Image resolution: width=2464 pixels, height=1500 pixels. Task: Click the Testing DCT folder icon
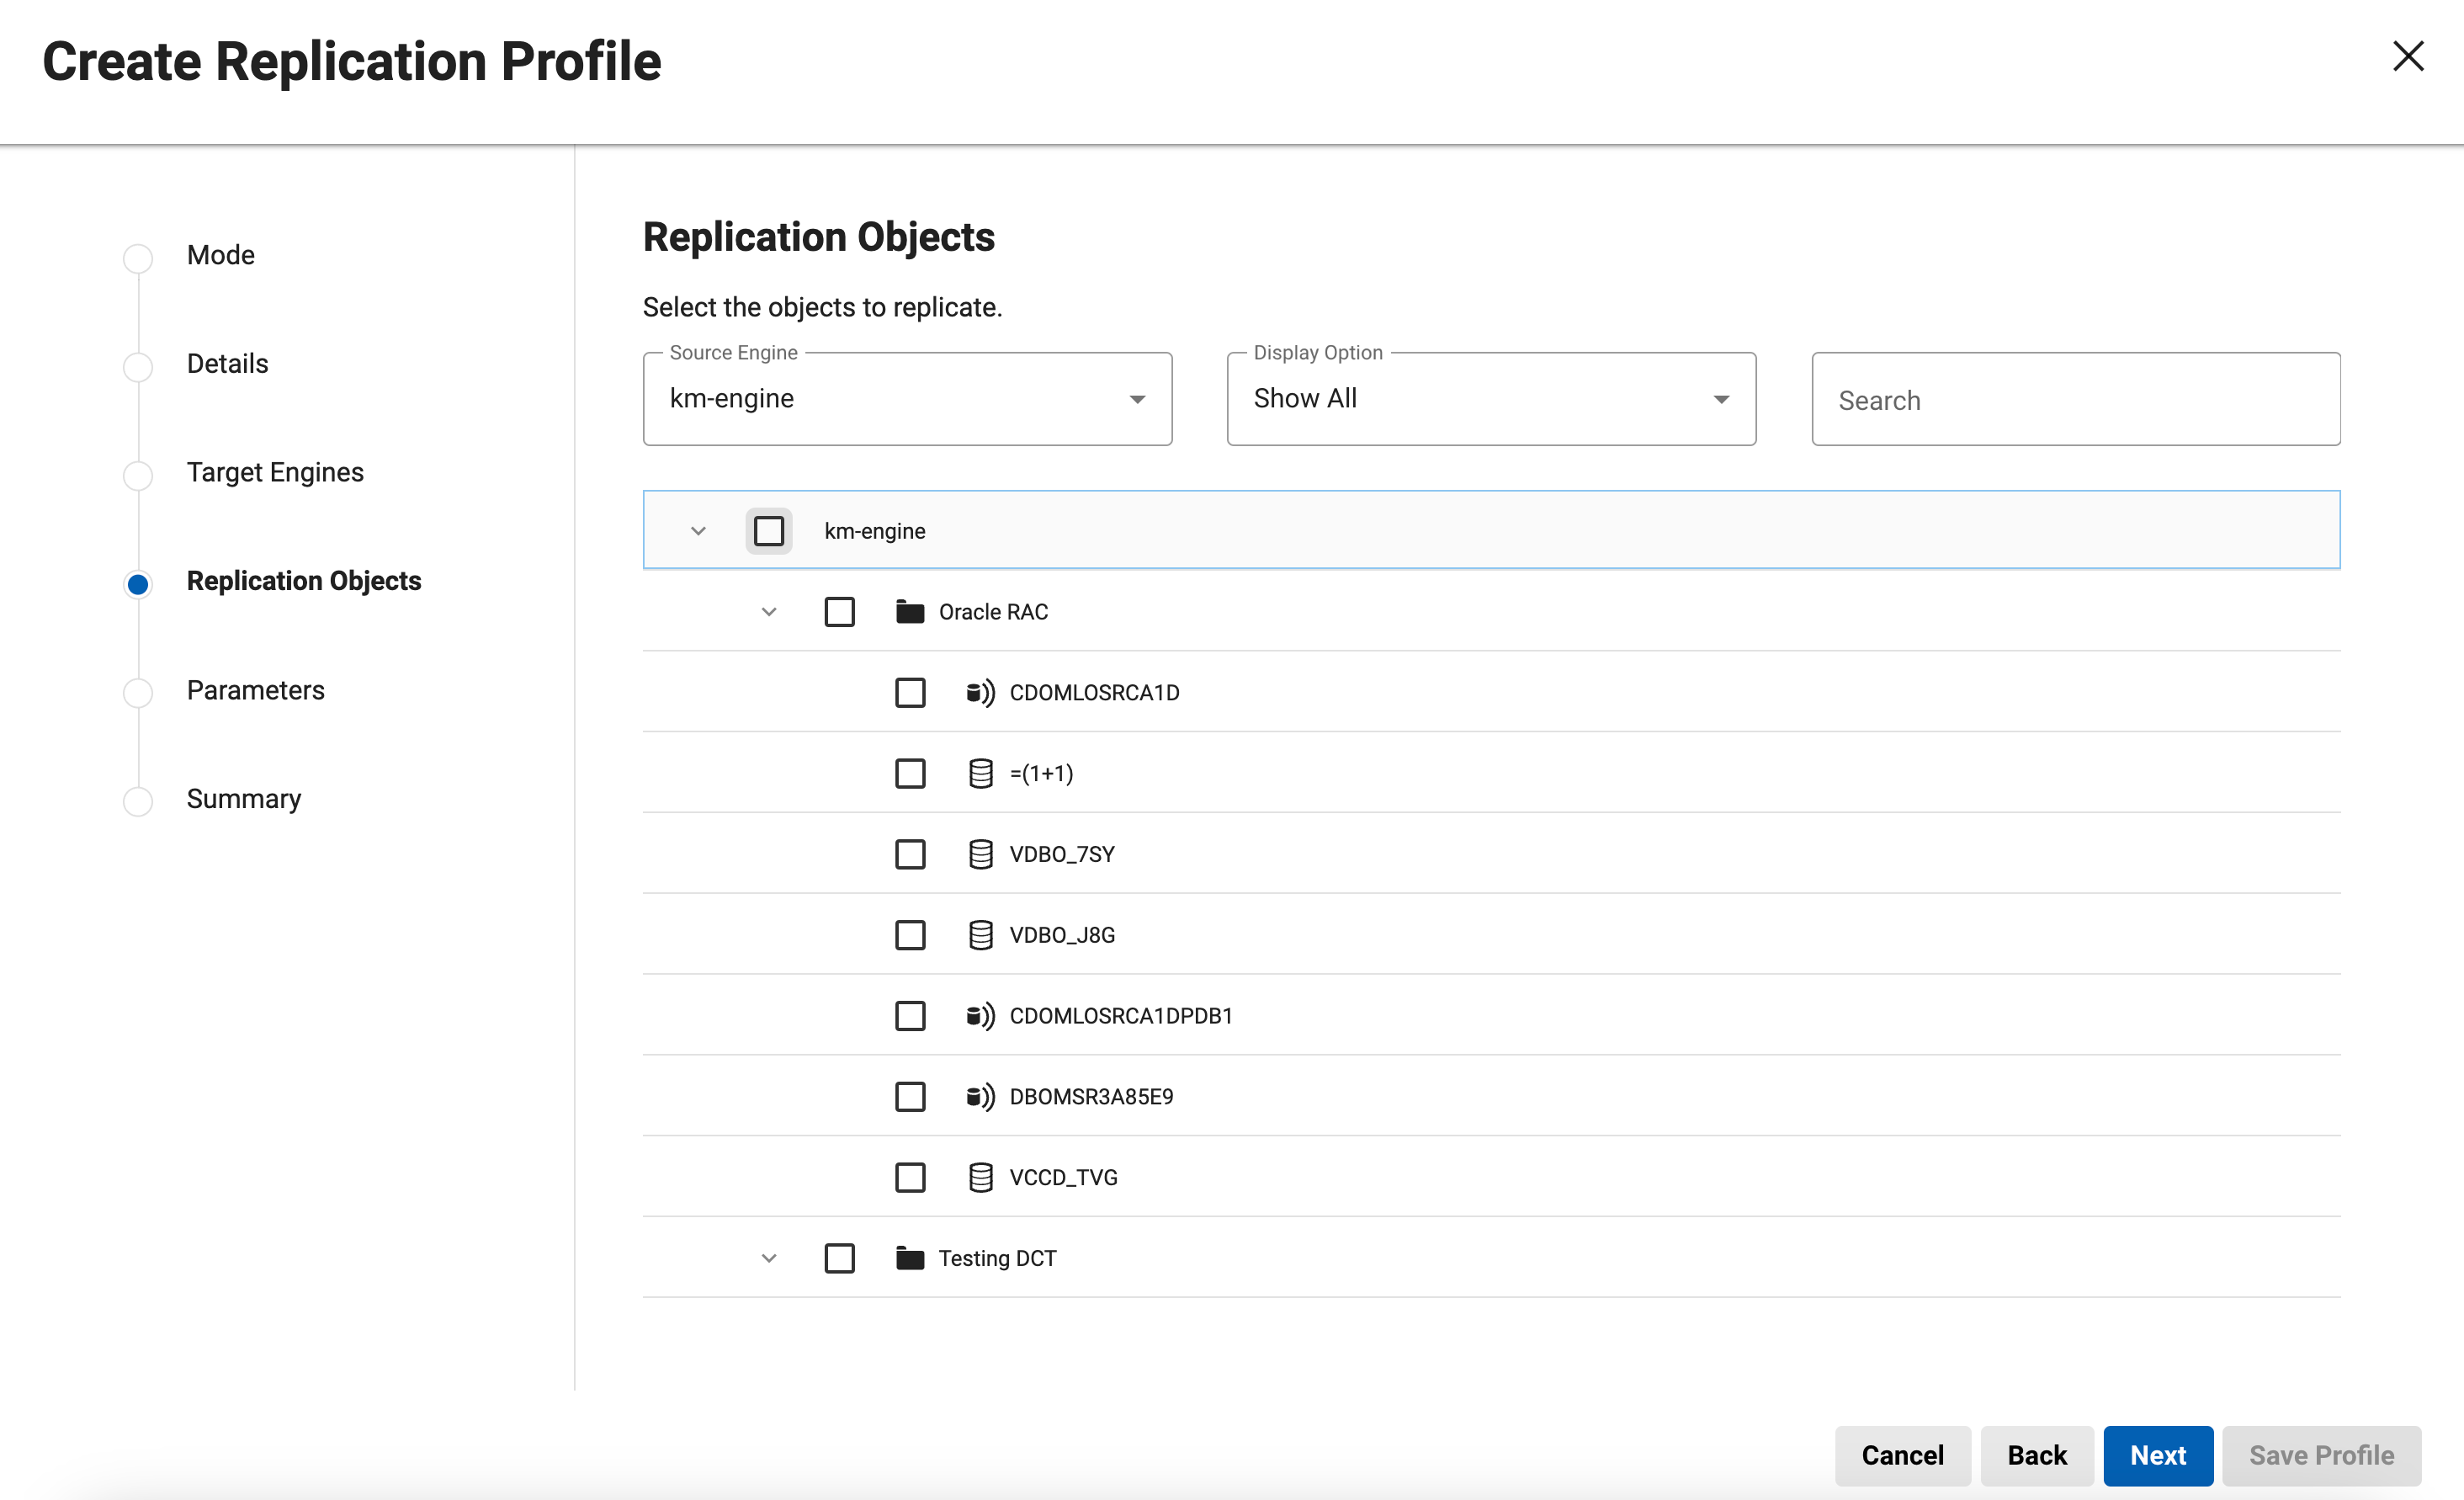(909, 1258)
